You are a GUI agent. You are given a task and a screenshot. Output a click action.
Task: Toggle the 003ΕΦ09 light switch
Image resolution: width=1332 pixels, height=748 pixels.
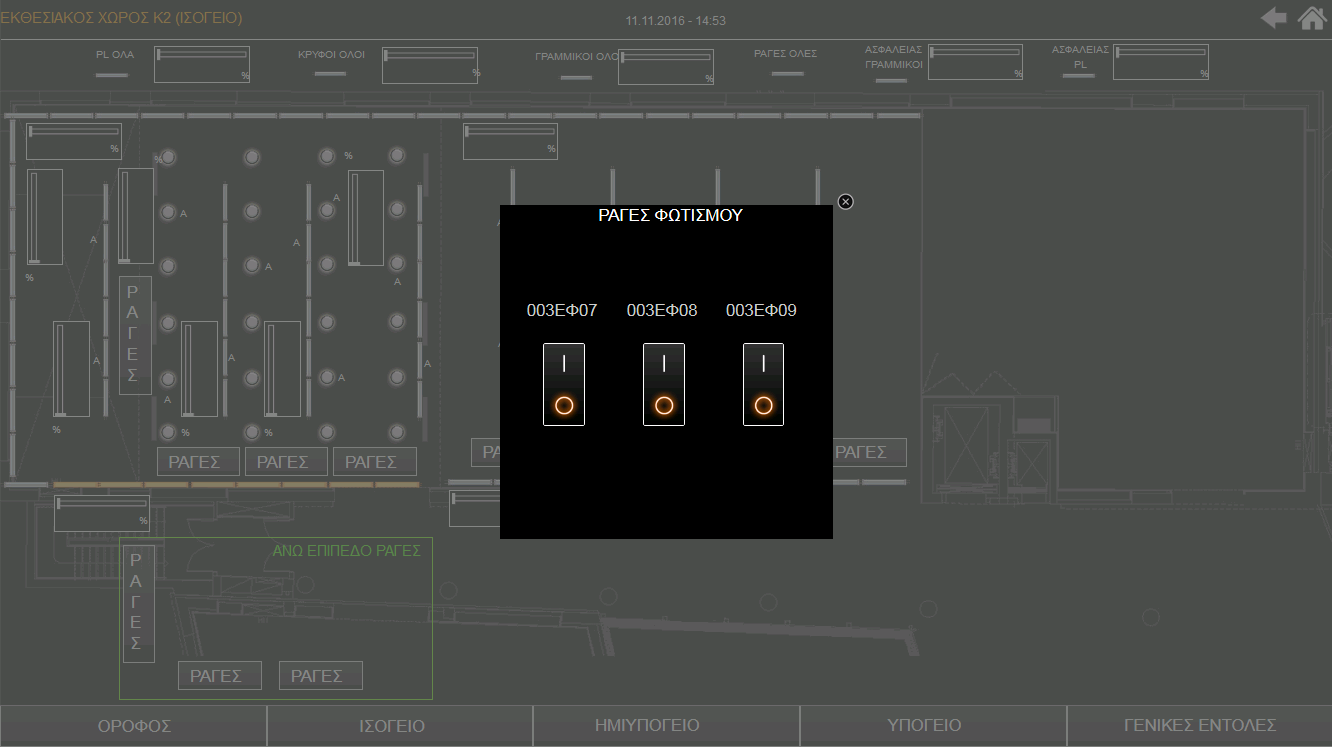pos(763,385)
